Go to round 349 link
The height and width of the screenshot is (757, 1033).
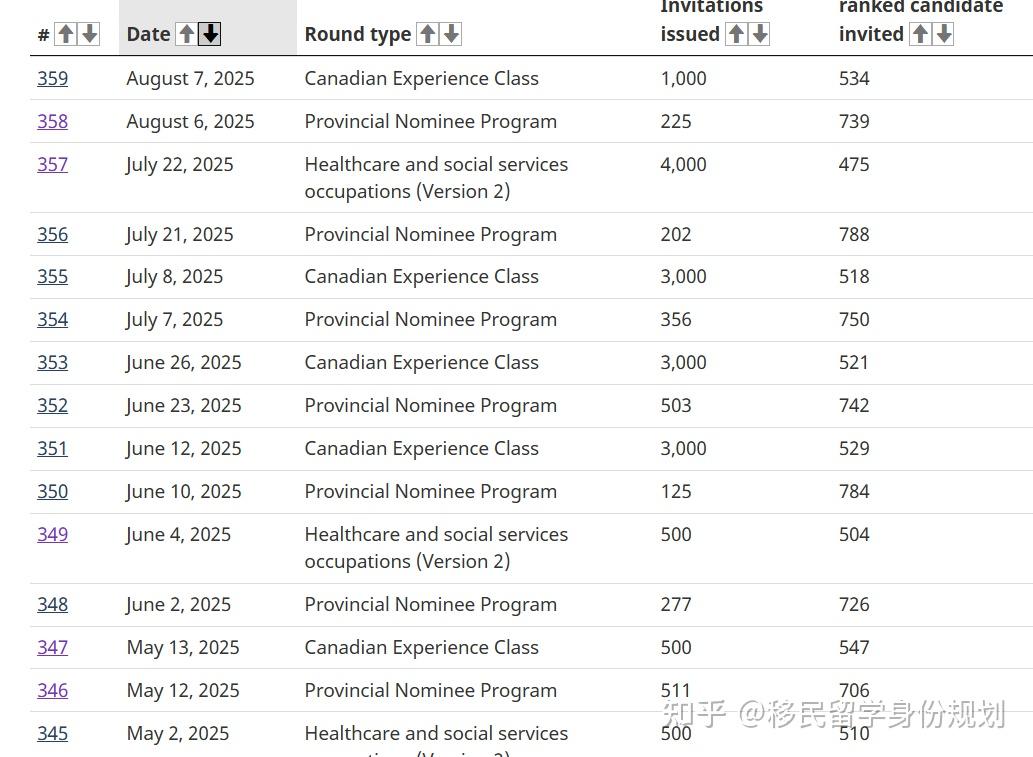coord(52,534)
